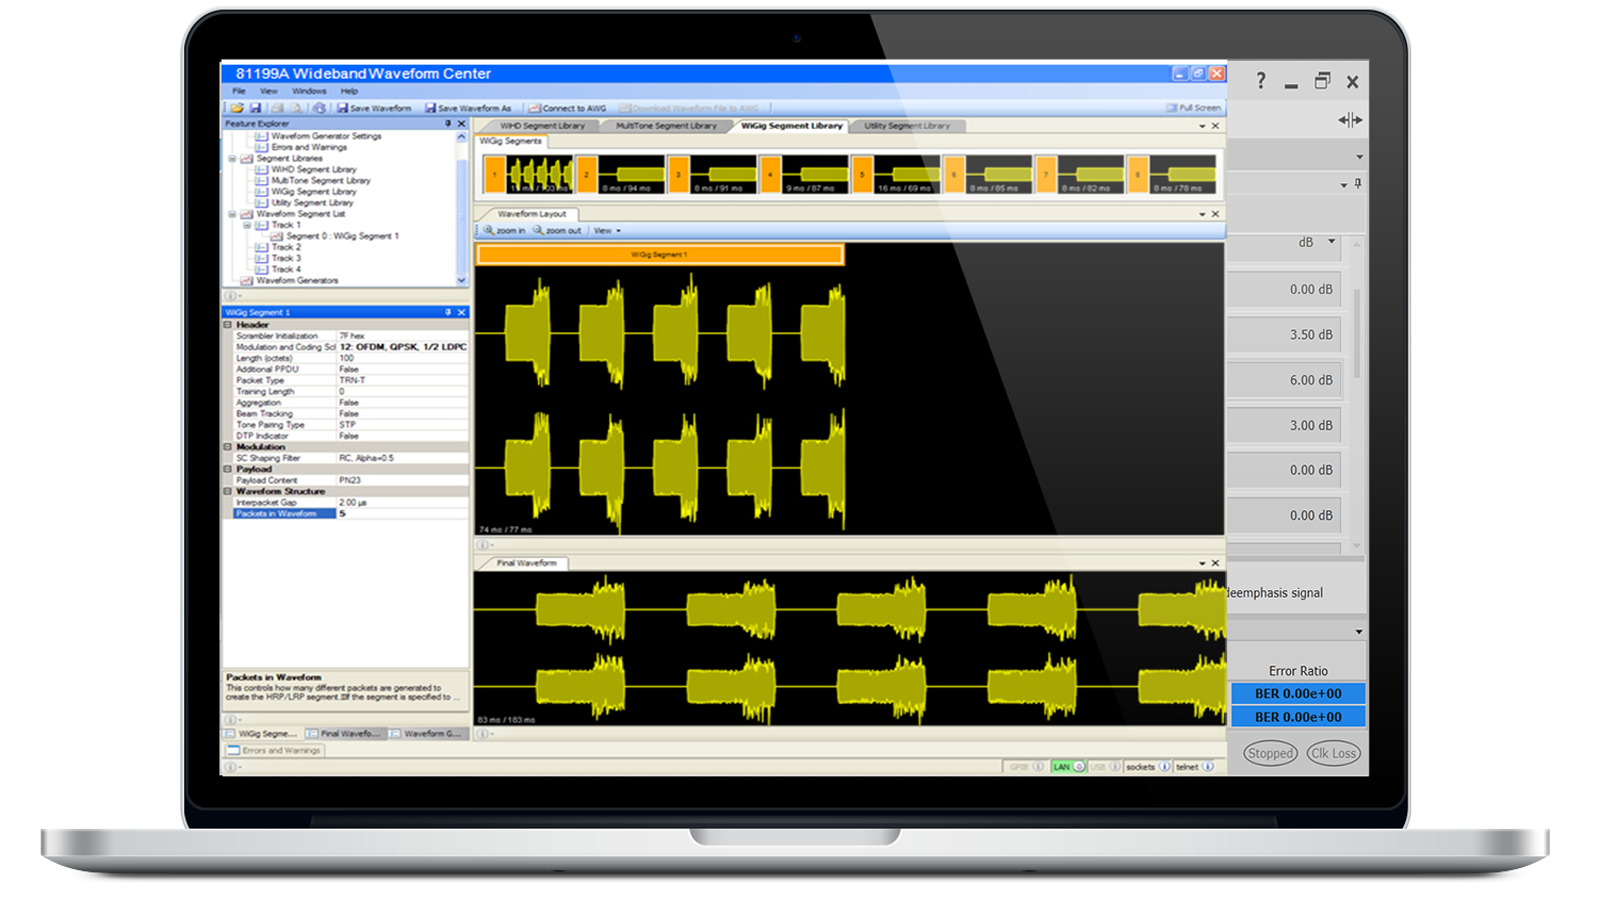Click the Connect to AWG toolbar icon
Screen dimensions: 1600x900
click(567, 108)
